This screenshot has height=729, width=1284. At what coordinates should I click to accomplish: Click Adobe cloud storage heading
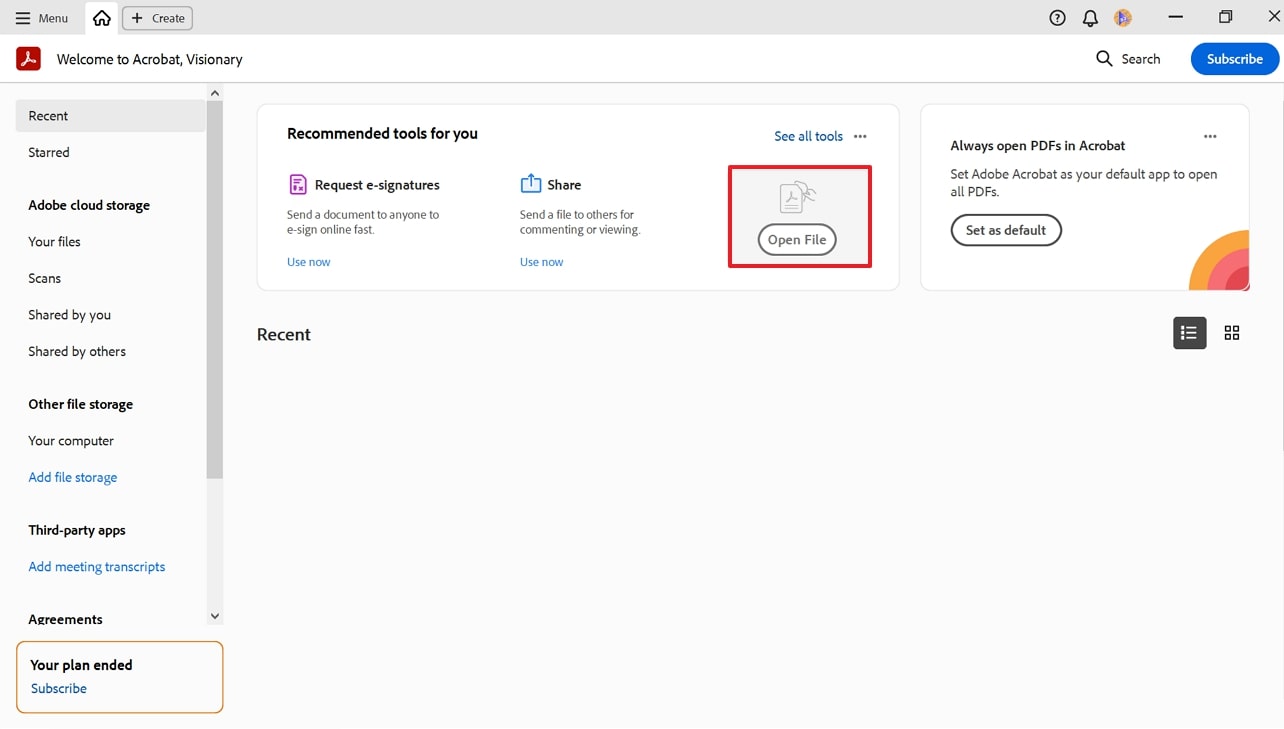point(89,205)
